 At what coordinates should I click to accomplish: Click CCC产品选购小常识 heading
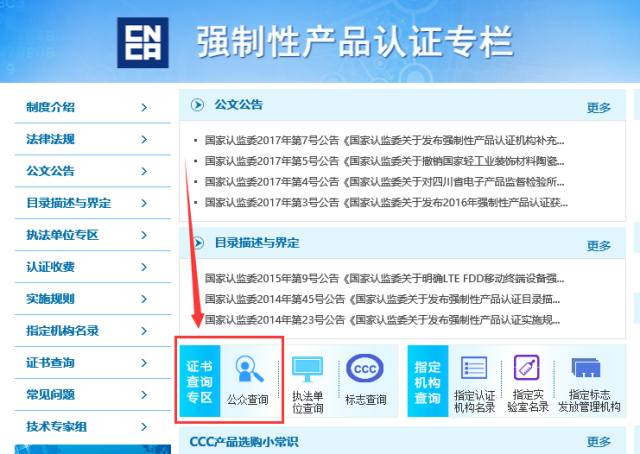(244, 441)
